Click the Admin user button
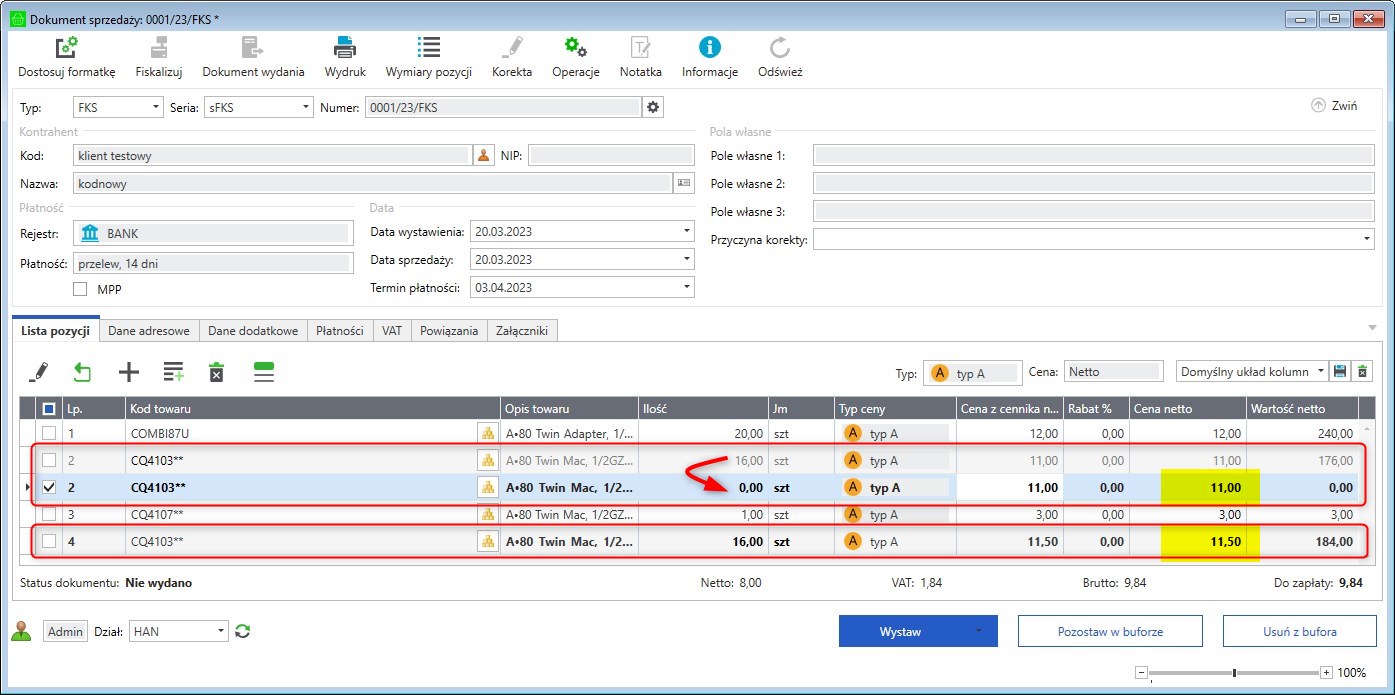The height and width of the screenshot is (695, 1395). pos(65,631)
